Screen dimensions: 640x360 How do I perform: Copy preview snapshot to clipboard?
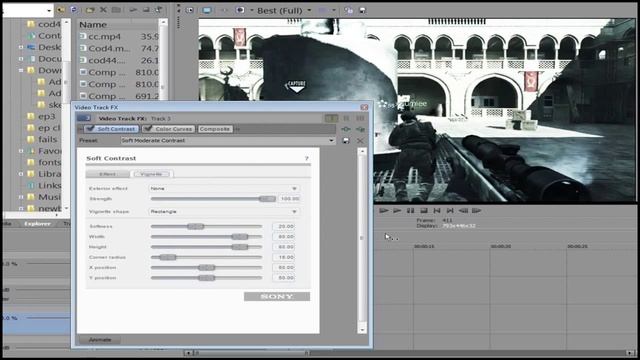click(x=348, y=10)
